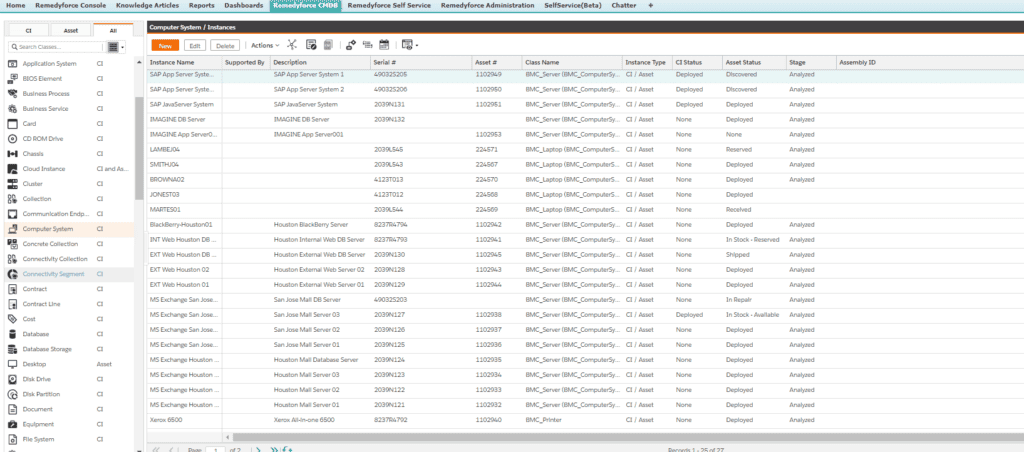Viewport: 1024px width, 452px height.
Task: Select the Xerox 6500 instance row
Action: 585,420
